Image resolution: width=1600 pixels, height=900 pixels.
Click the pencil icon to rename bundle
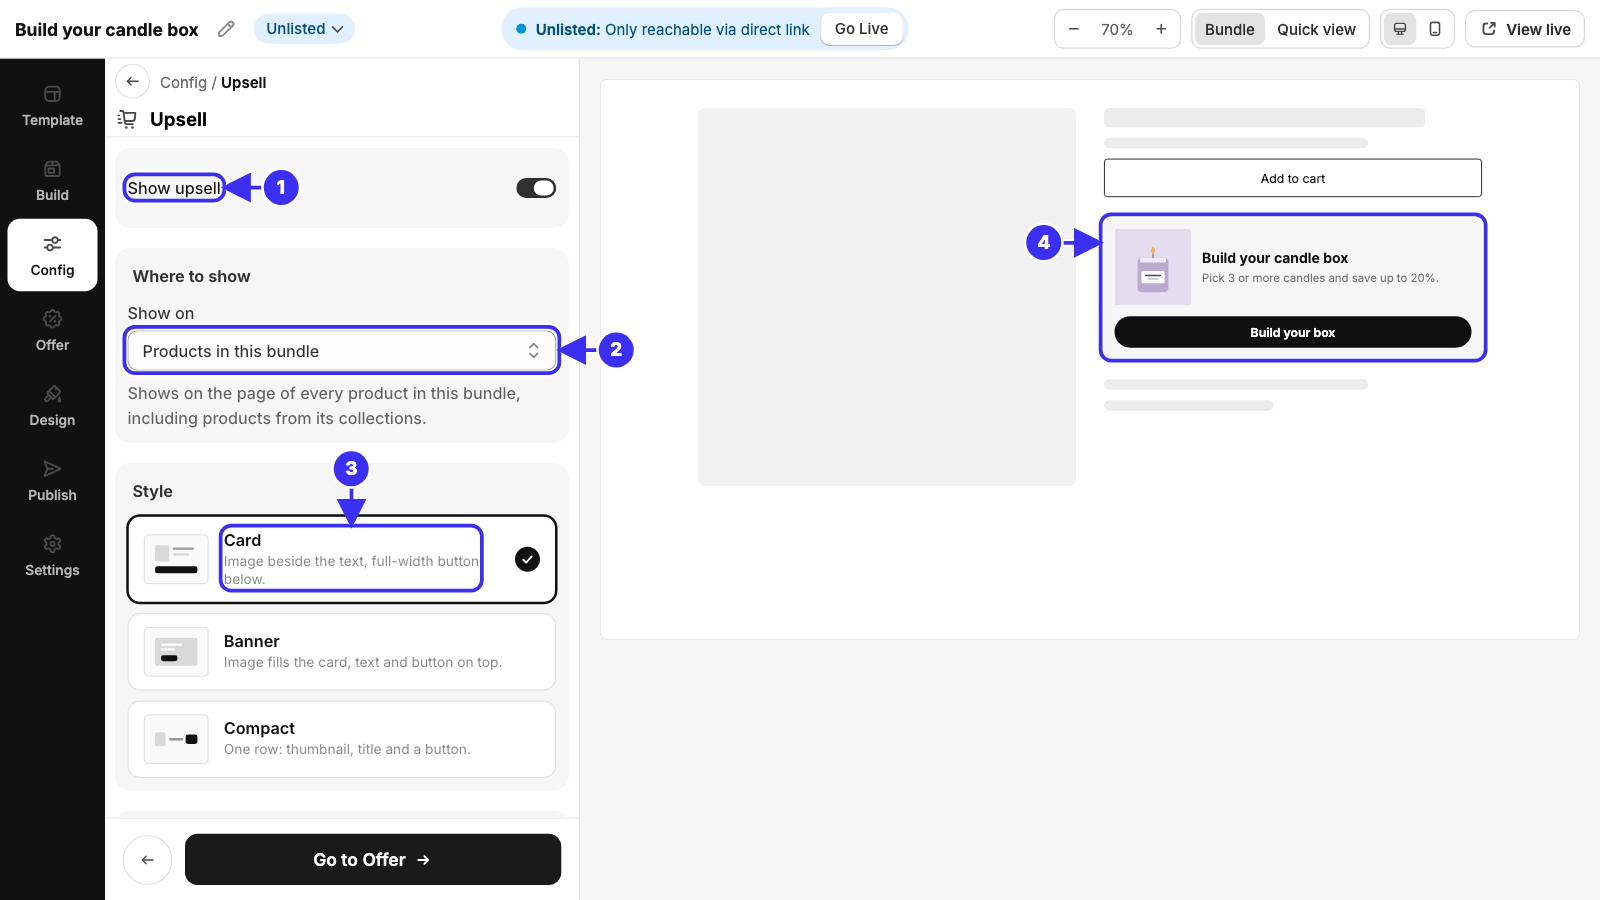[x=227, y=29]
